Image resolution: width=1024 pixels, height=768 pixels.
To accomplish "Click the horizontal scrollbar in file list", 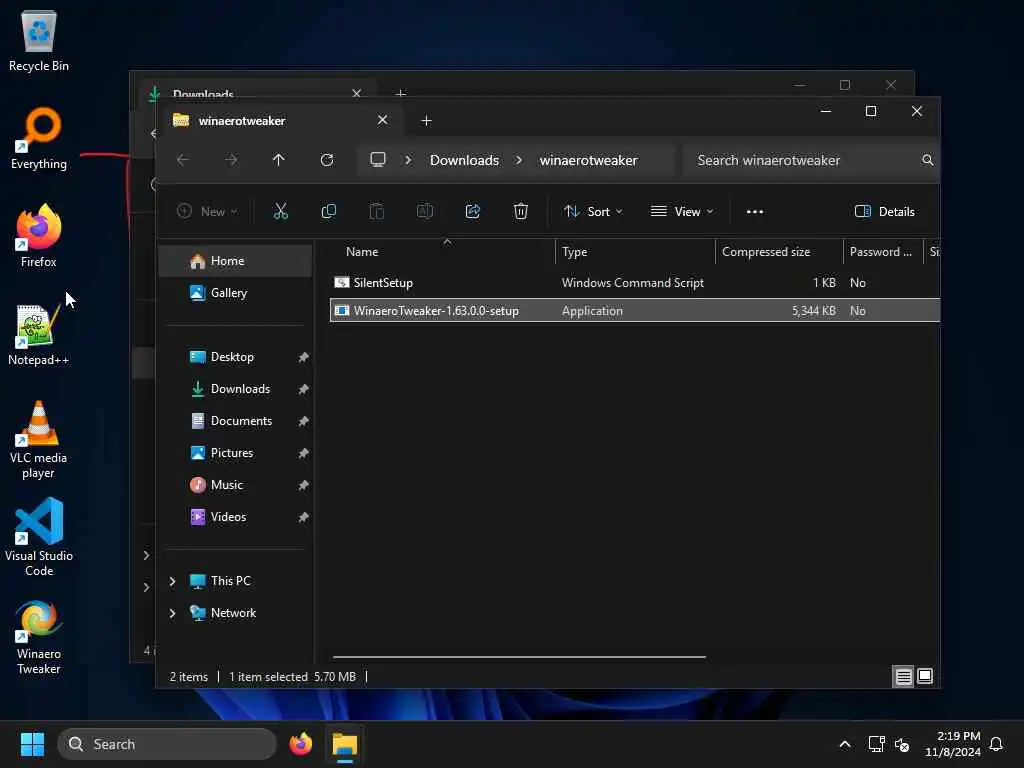I will pos(519,657).
